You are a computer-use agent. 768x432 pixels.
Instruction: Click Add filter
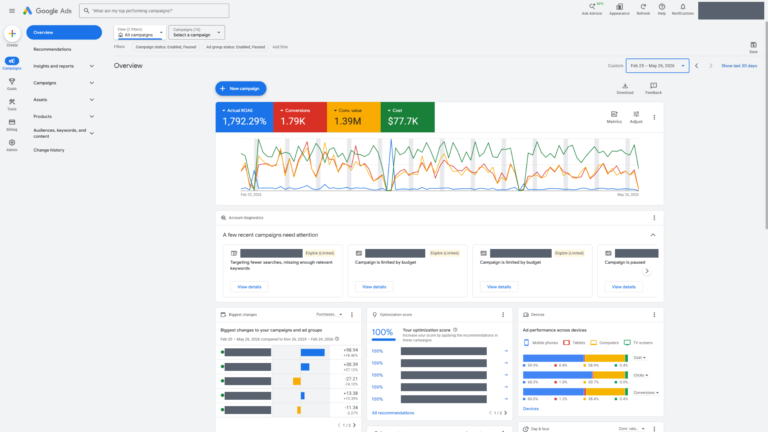pyautogui.click(x=280, y=47)
